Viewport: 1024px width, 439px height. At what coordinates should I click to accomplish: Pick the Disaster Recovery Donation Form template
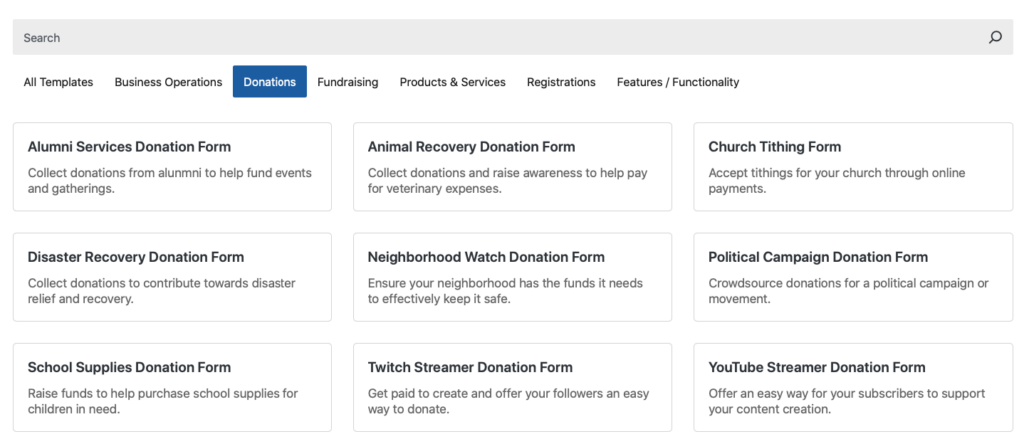(172, 277)
